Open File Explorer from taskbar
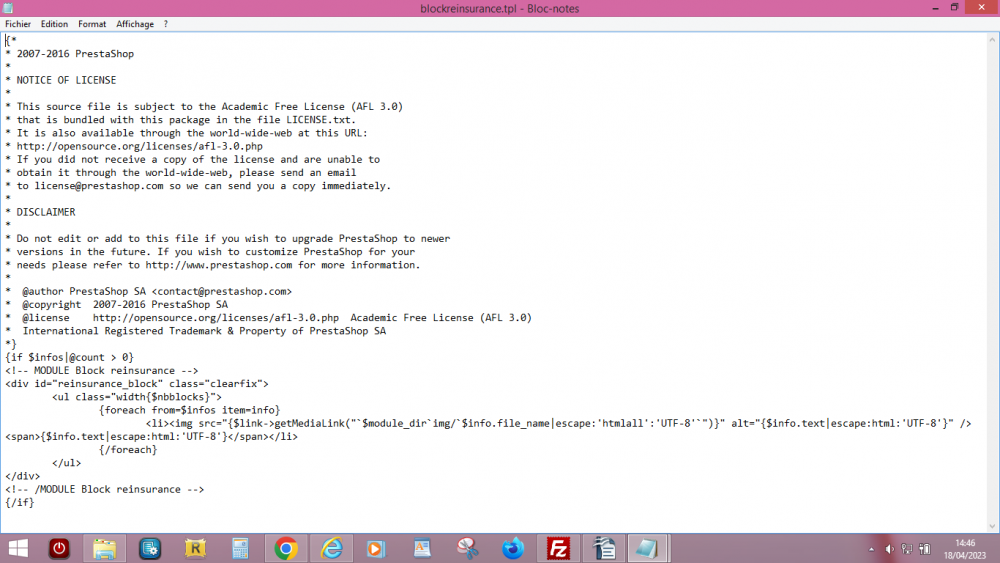The image size is (1000, 563). pyautogui.click(x=105, y=548)
